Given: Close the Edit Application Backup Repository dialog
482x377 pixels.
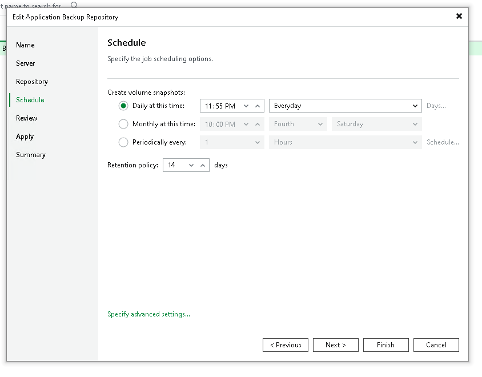Looking at the screenshot, I should coord(459,16).
